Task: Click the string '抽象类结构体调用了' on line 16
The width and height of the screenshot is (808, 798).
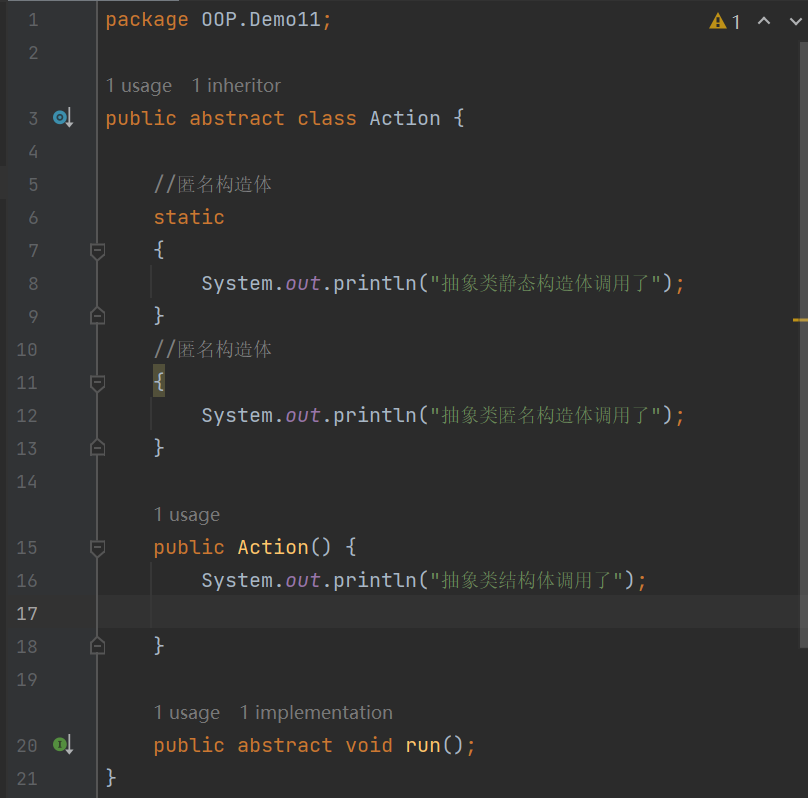Action: [527, 580]
